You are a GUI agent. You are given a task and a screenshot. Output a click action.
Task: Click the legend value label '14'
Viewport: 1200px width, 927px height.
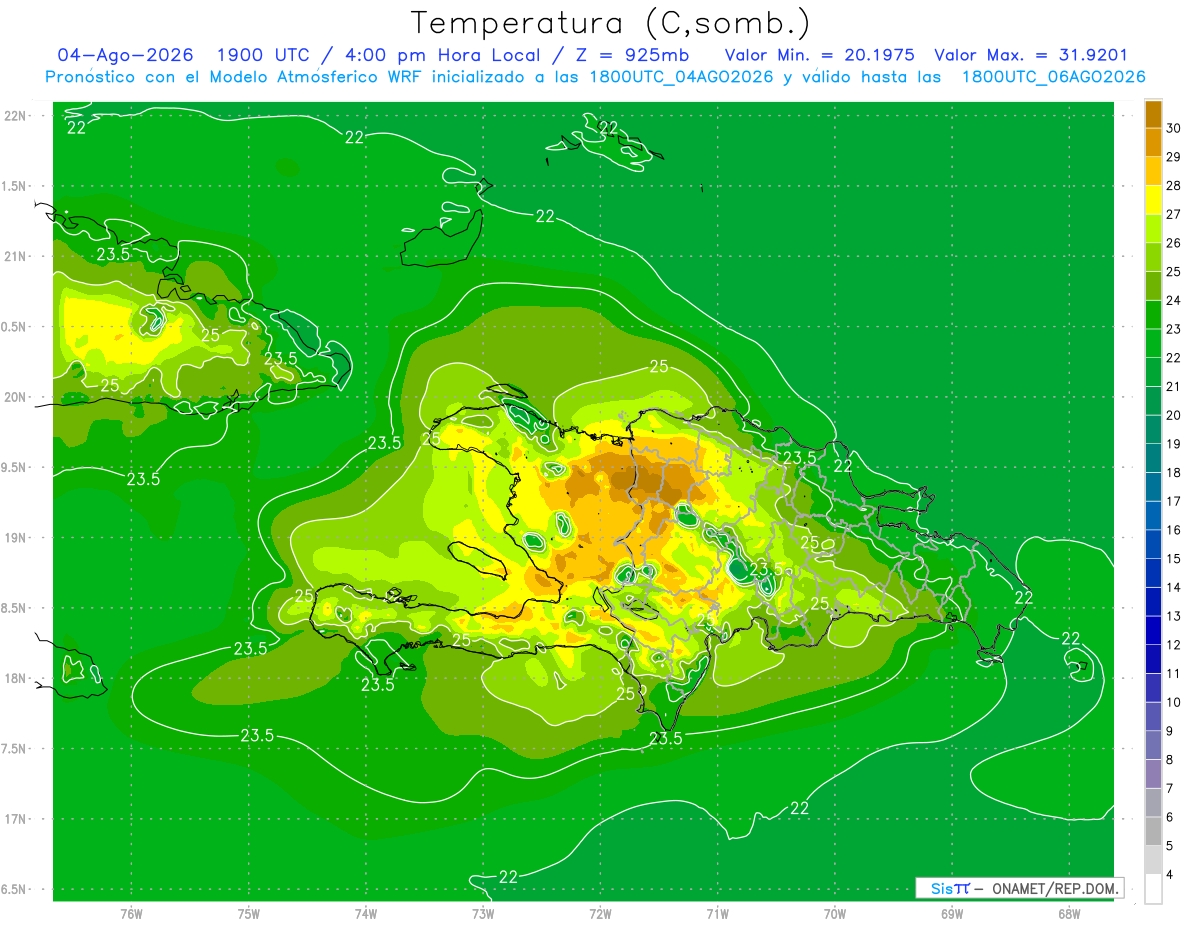(x=1175, y=588)
